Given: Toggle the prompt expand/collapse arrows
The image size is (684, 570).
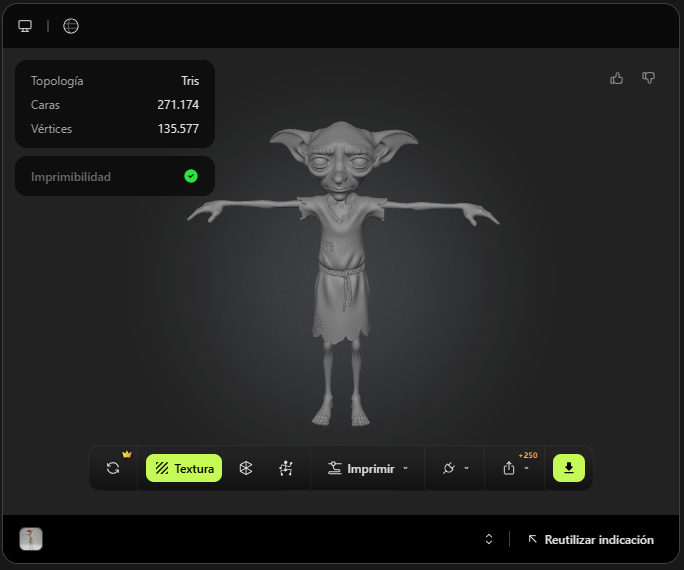Looking at the screenshot, I should click(x=489, y=539).
